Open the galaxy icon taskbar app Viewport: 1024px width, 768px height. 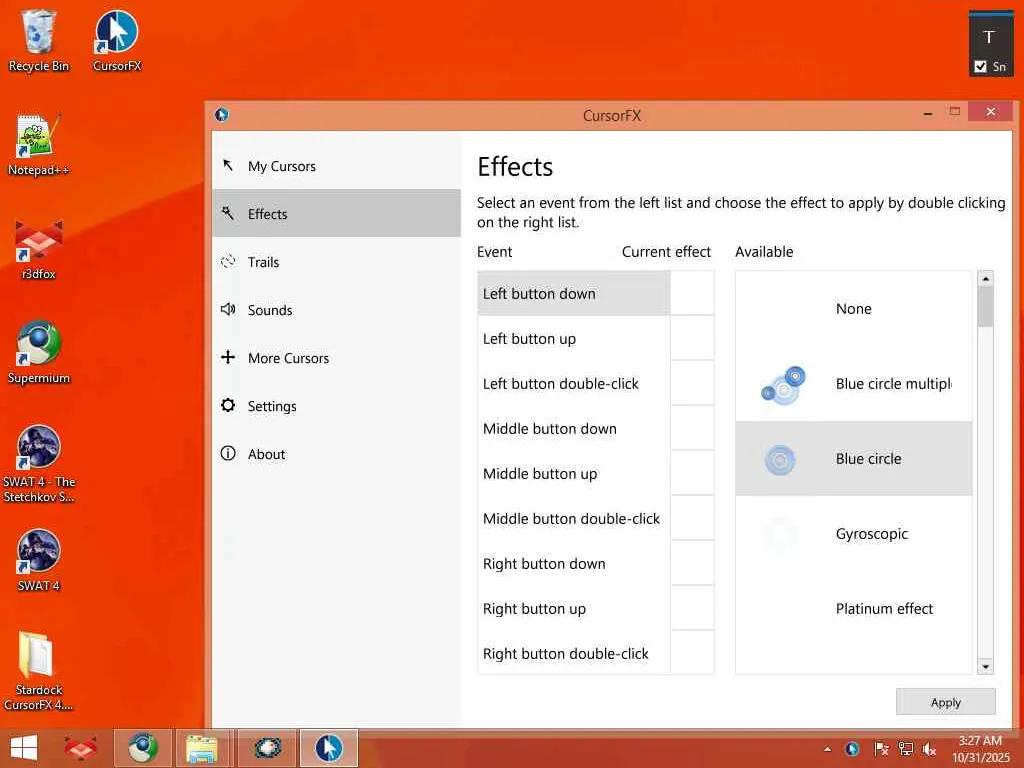267,748
